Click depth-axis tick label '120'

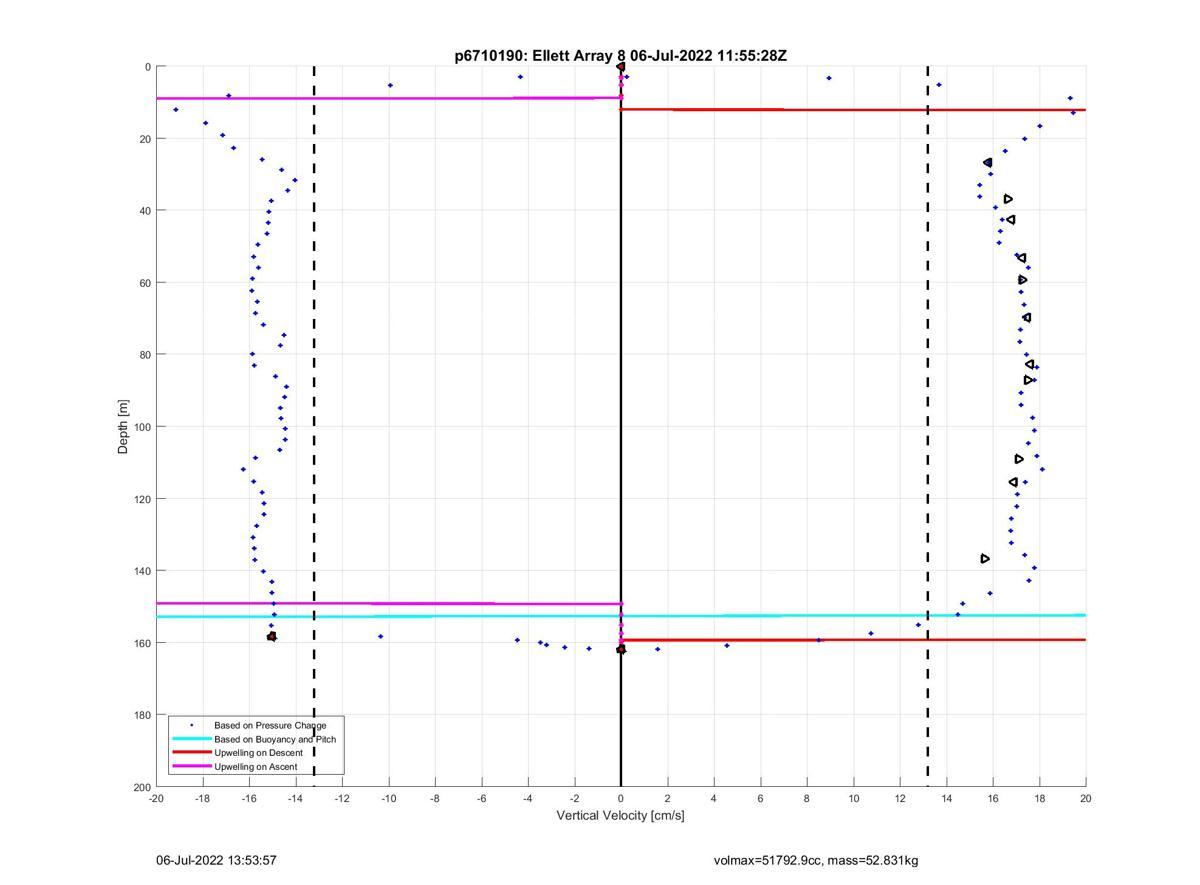(142, 499)
